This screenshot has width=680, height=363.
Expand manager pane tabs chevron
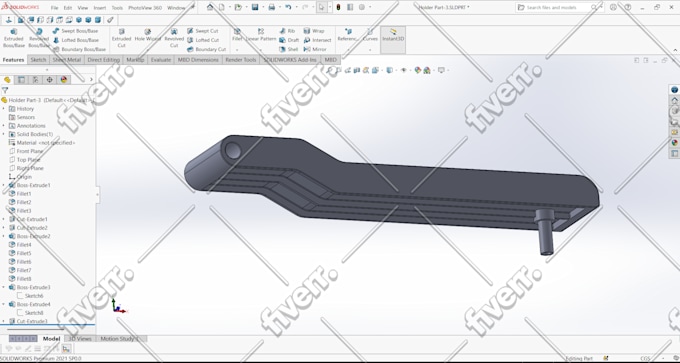[x=91, y=79]
